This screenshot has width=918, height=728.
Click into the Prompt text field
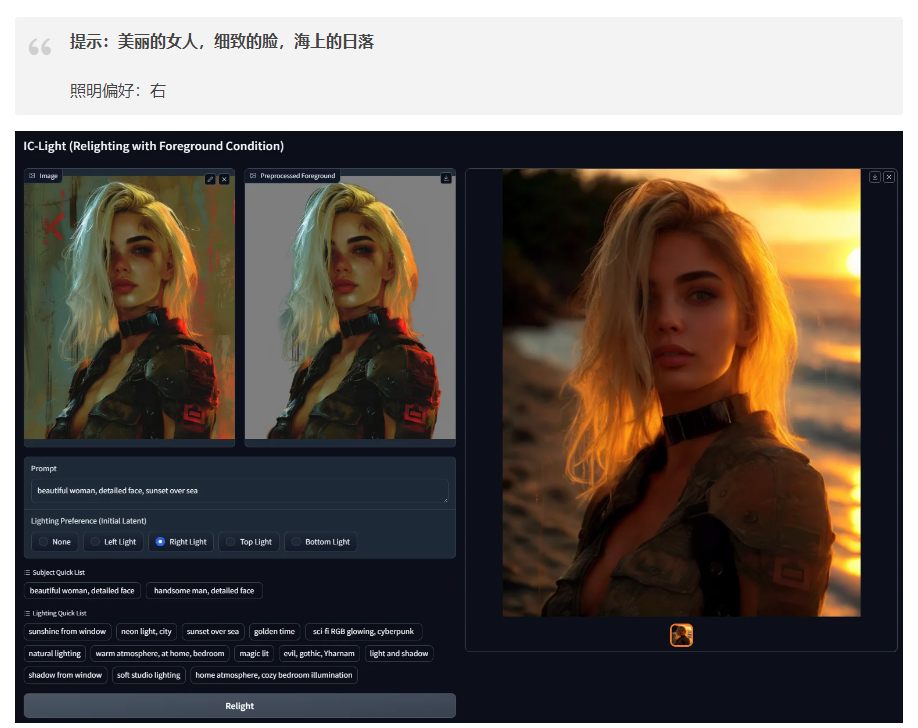239,491
